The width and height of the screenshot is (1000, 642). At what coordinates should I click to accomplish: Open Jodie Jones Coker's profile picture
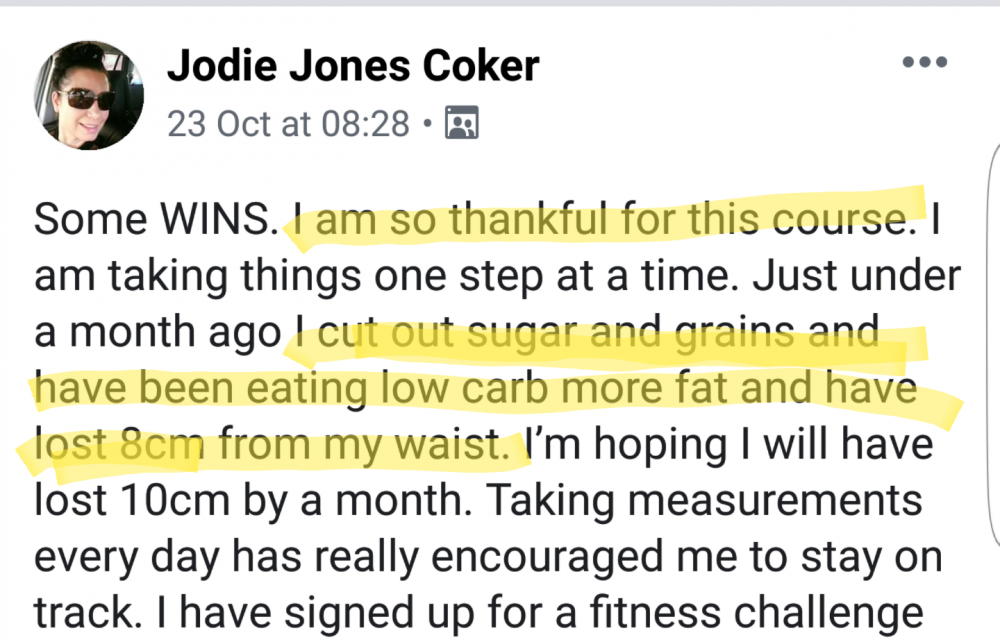pyautogui.click(x=89, y=96)
